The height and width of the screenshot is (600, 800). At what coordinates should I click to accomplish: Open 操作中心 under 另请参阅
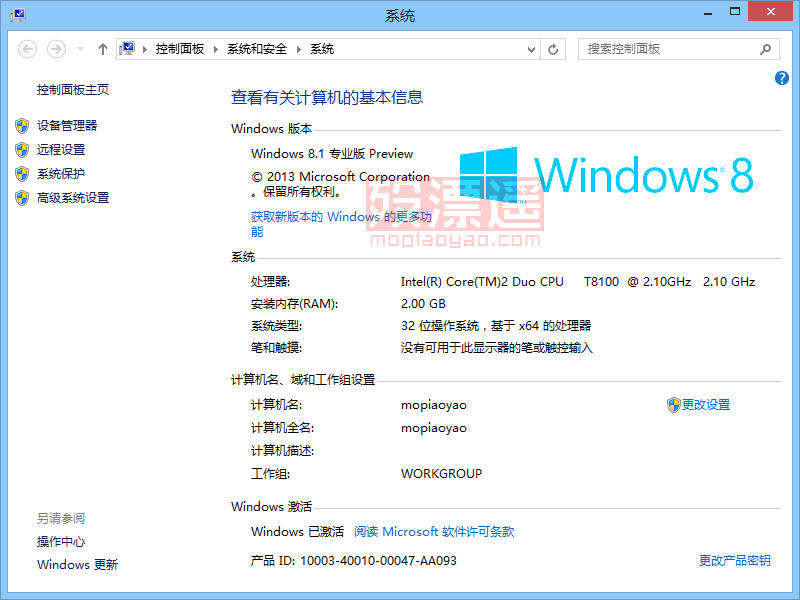coord(61,541)
